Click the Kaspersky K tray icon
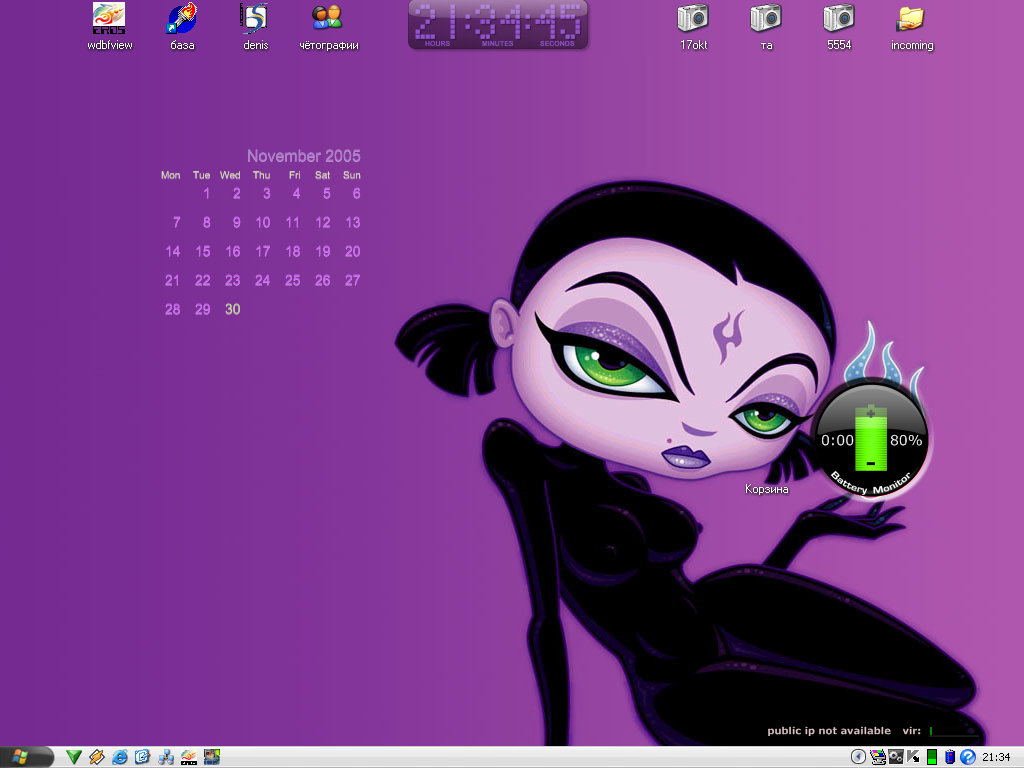The image size is (1024, 768). pos(914,757)
